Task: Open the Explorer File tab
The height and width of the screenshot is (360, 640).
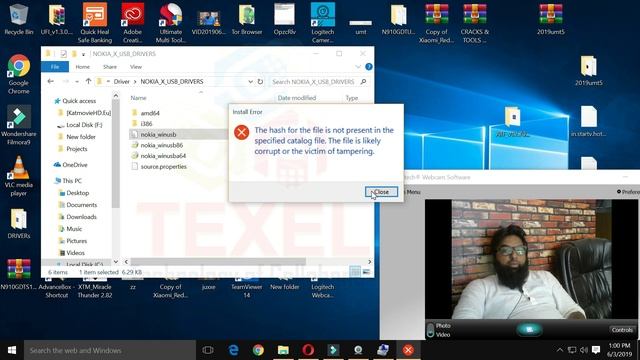Action: [x=55, y=67]
